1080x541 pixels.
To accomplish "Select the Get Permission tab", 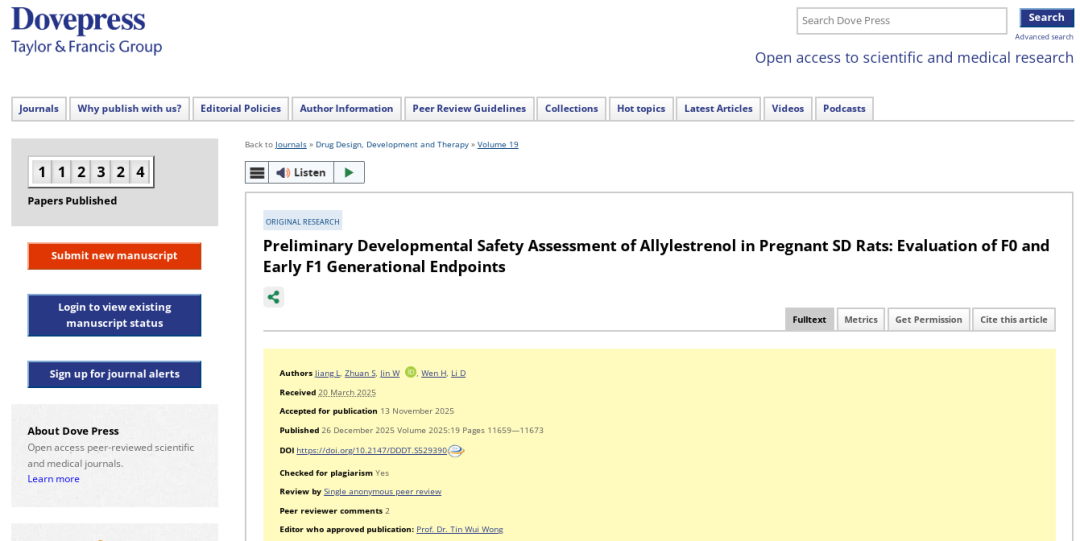I will [x=928, y=320].
